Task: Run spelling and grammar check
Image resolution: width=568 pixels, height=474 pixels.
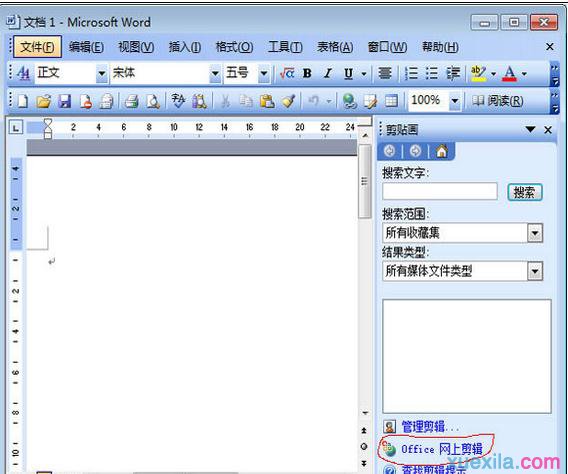Action: click(x=178, y=101)
